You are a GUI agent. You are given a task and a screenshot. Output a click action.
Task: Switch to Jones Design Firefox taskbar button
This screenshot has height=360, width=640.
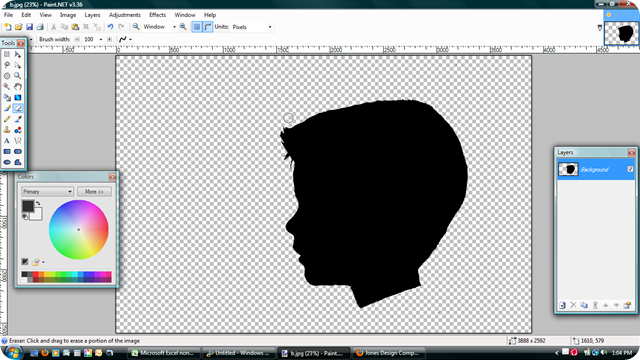(389, 353)
